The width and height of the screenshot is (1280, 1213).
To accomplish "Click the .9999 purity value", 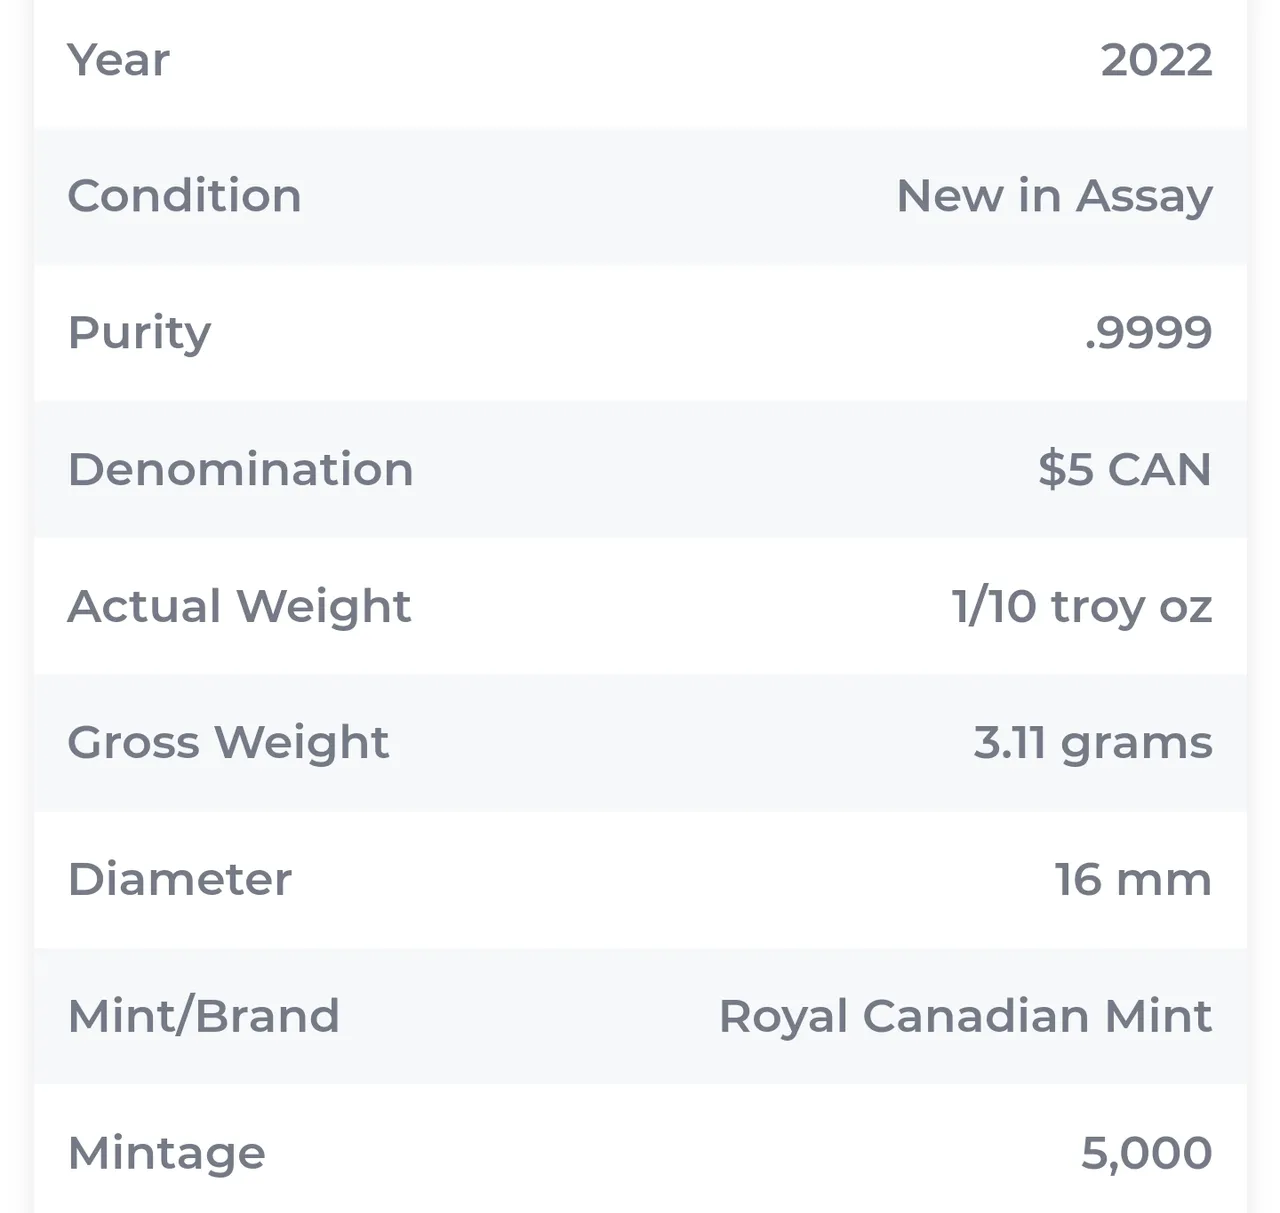I will (1148, 333).
